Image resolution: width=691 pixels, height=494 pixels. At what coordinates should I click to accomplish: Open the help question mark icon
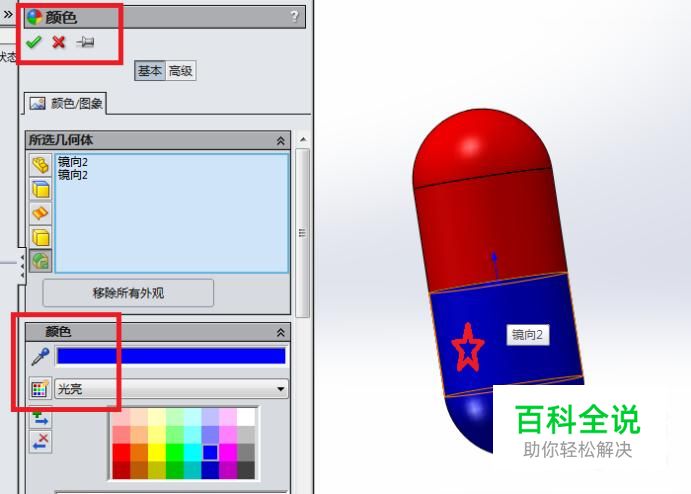(294, 17)
